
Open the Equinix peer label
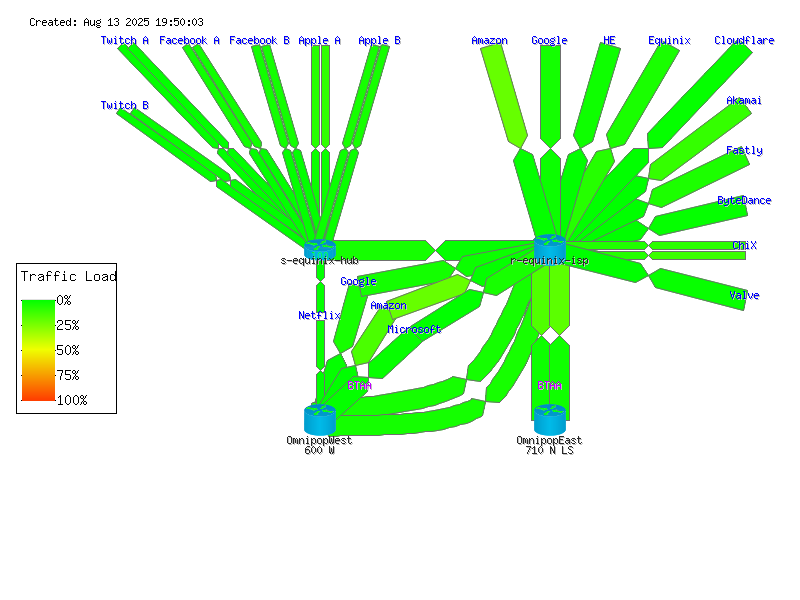point(669,40)
